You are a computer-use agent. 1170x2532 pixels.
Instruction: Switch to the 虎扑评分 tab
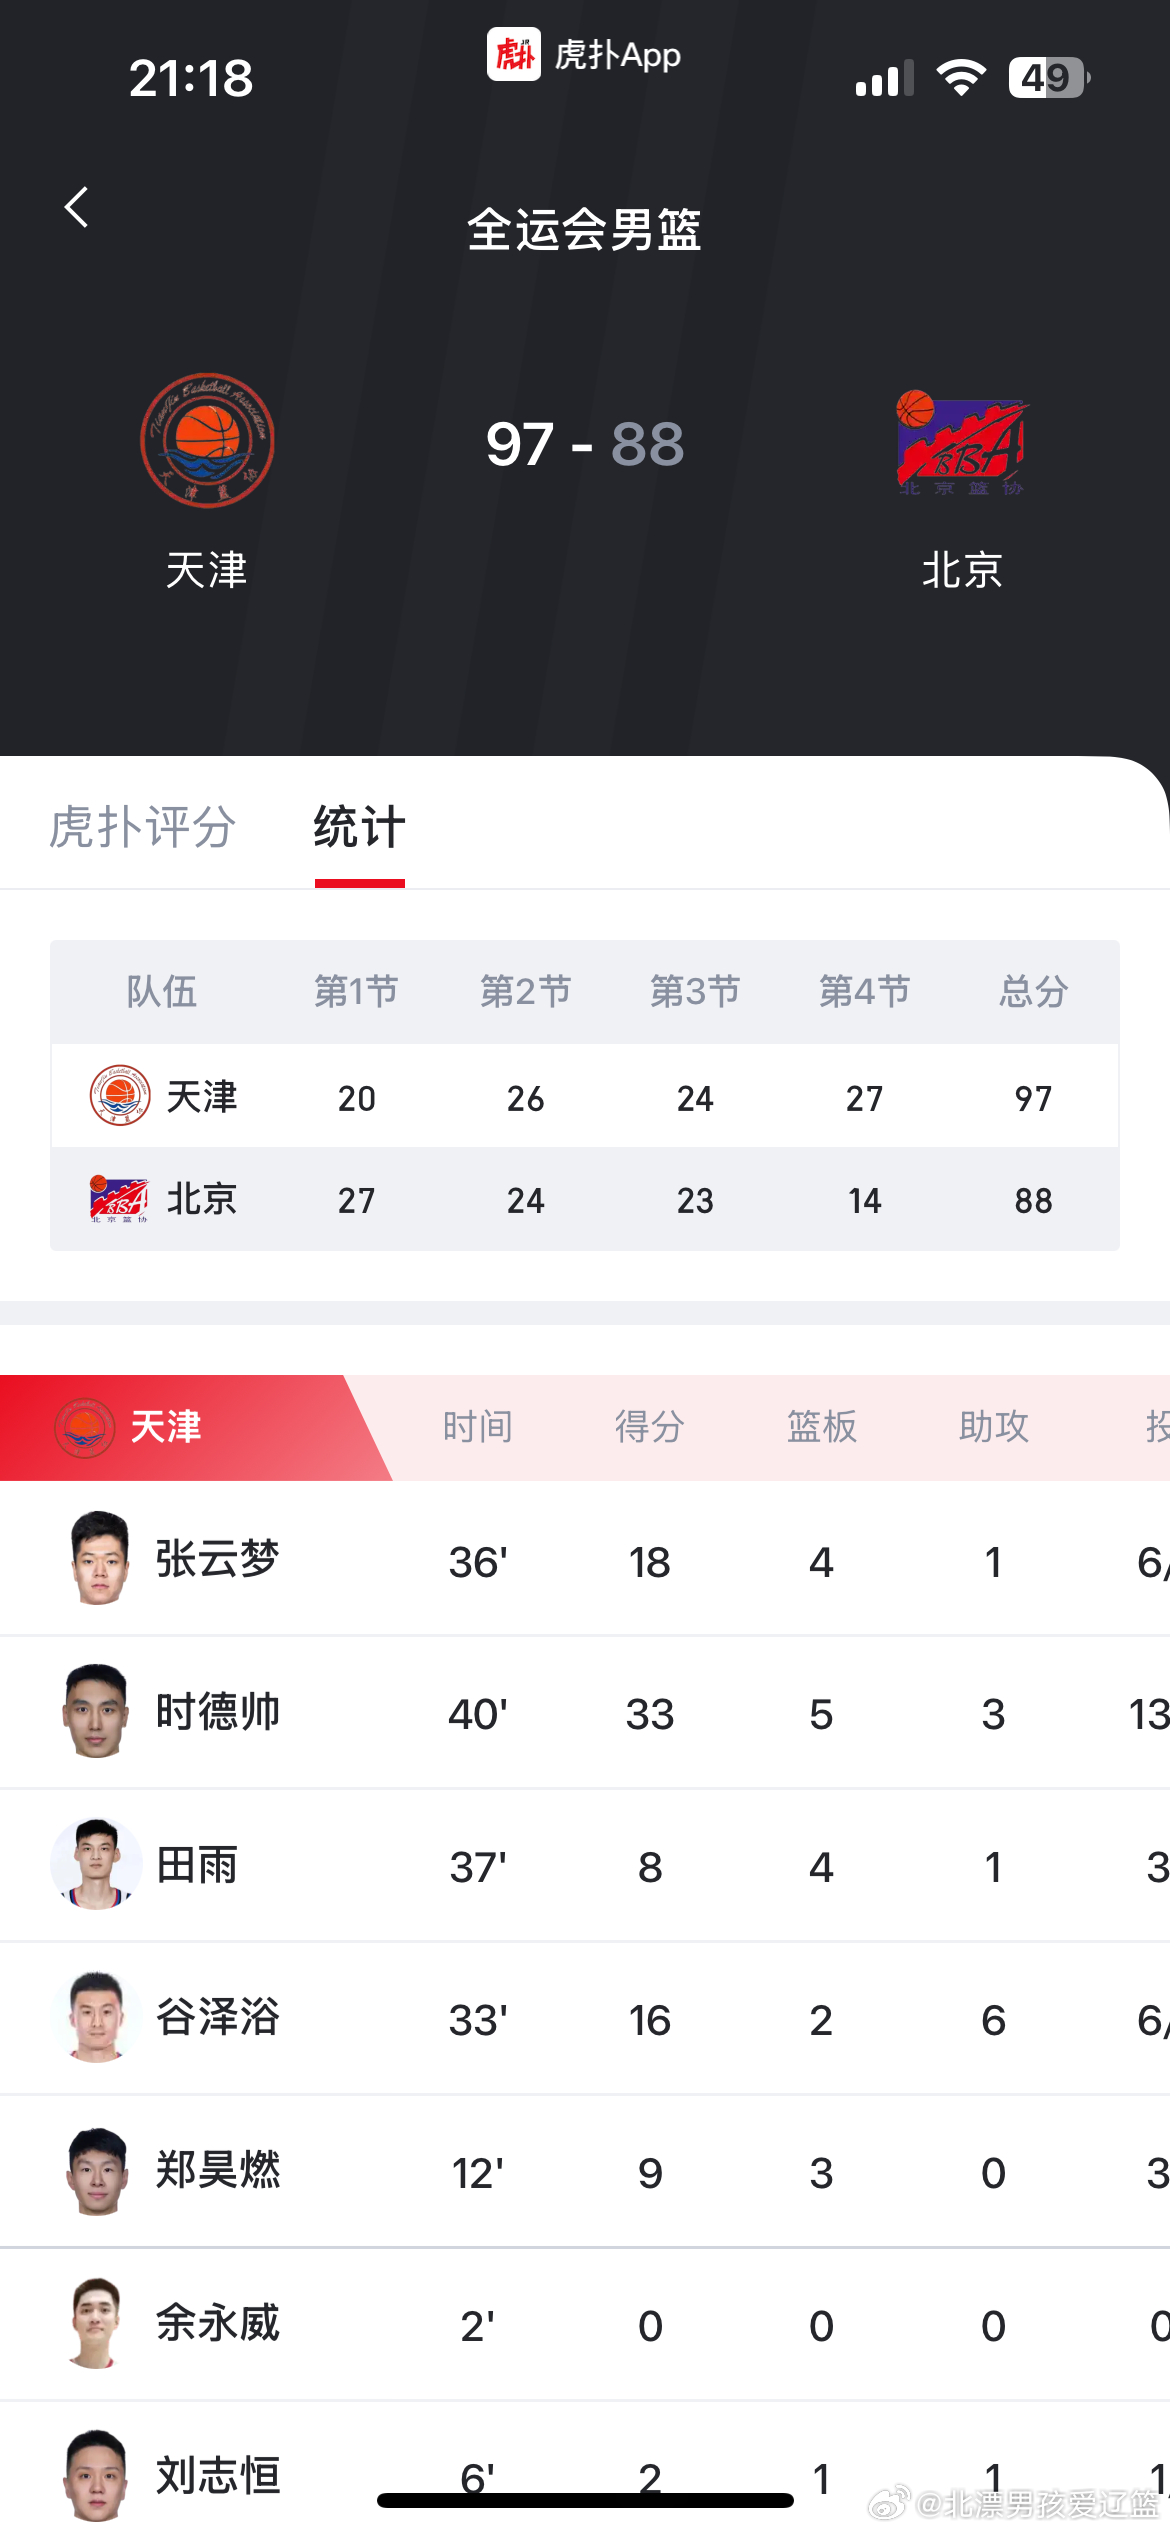[140, 828]
